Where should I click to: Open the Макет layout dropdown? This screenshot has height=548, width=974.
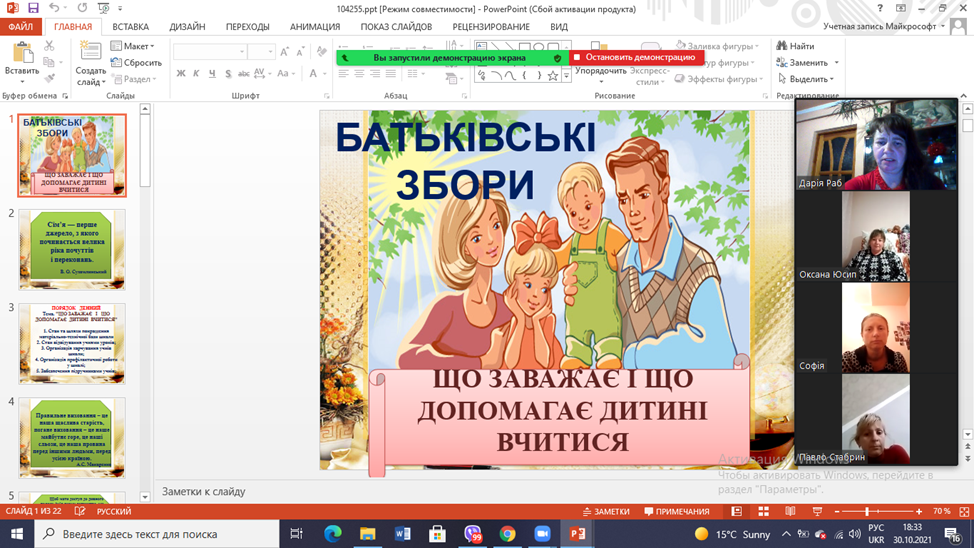click(x=132, y=46)
